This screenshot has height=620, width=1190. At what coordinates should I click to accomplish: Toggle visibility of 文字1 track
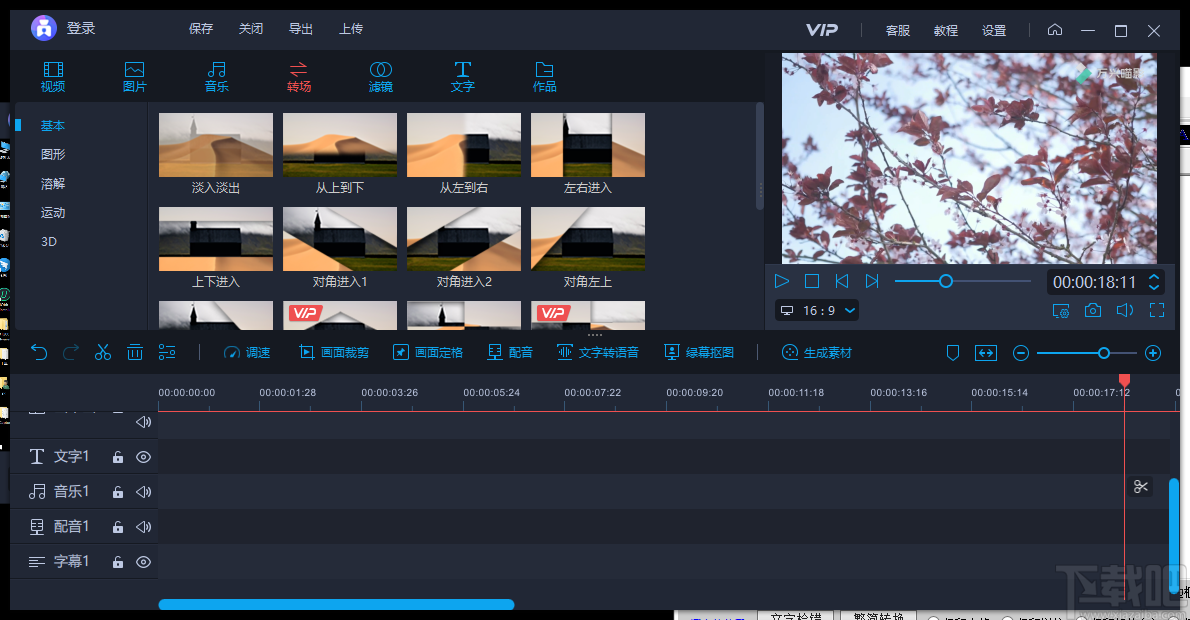[143, 457]
